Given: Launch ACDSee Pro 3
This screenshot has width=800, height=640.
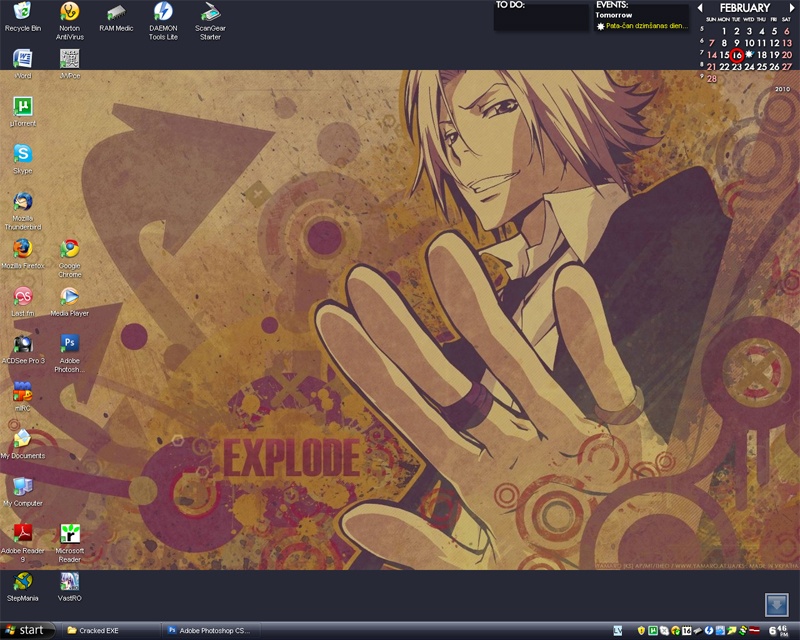Looking at the screenshot, I should (x=22, y=349).
